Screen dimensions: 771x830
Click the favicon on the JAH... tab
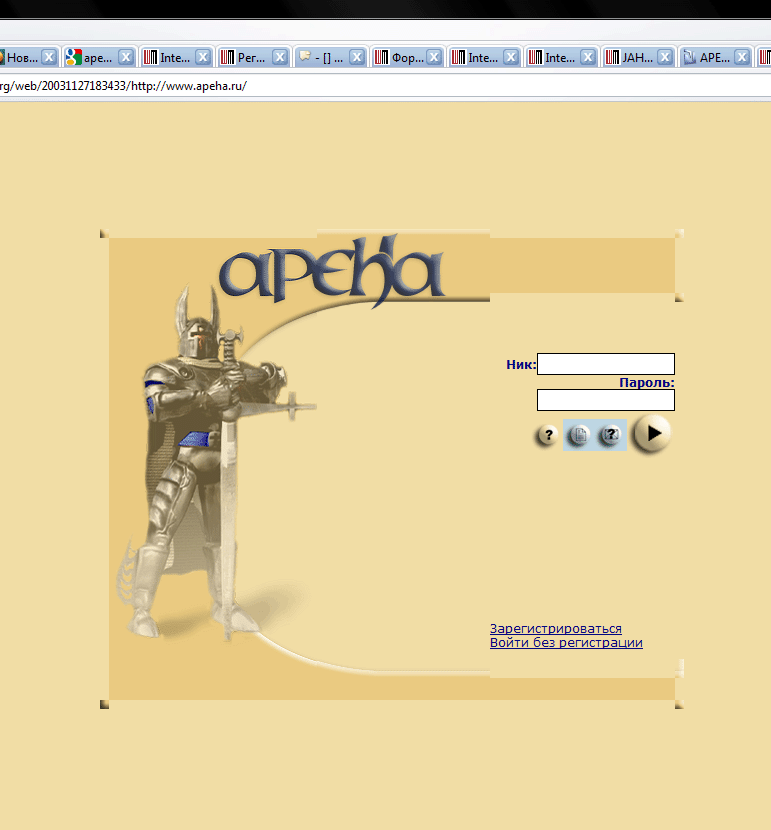pyautogui.click(x=612, y=57)
